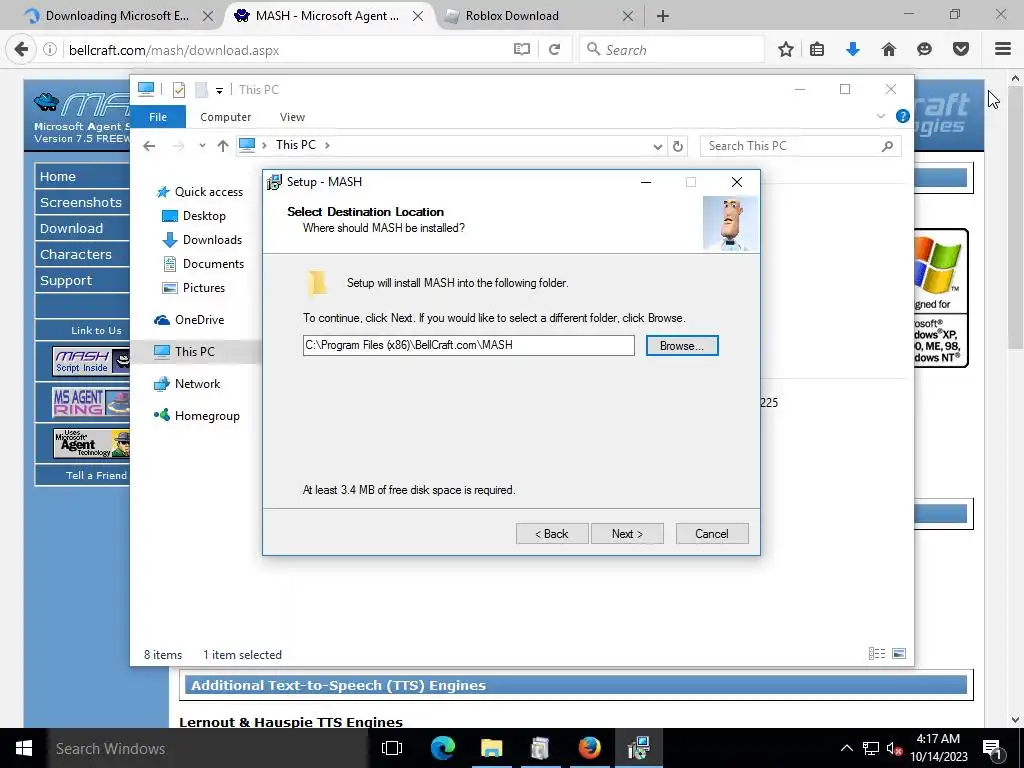Switch Explorer to large icons view
This screenshot has width=1024, height=768.
tap(899, 654)
